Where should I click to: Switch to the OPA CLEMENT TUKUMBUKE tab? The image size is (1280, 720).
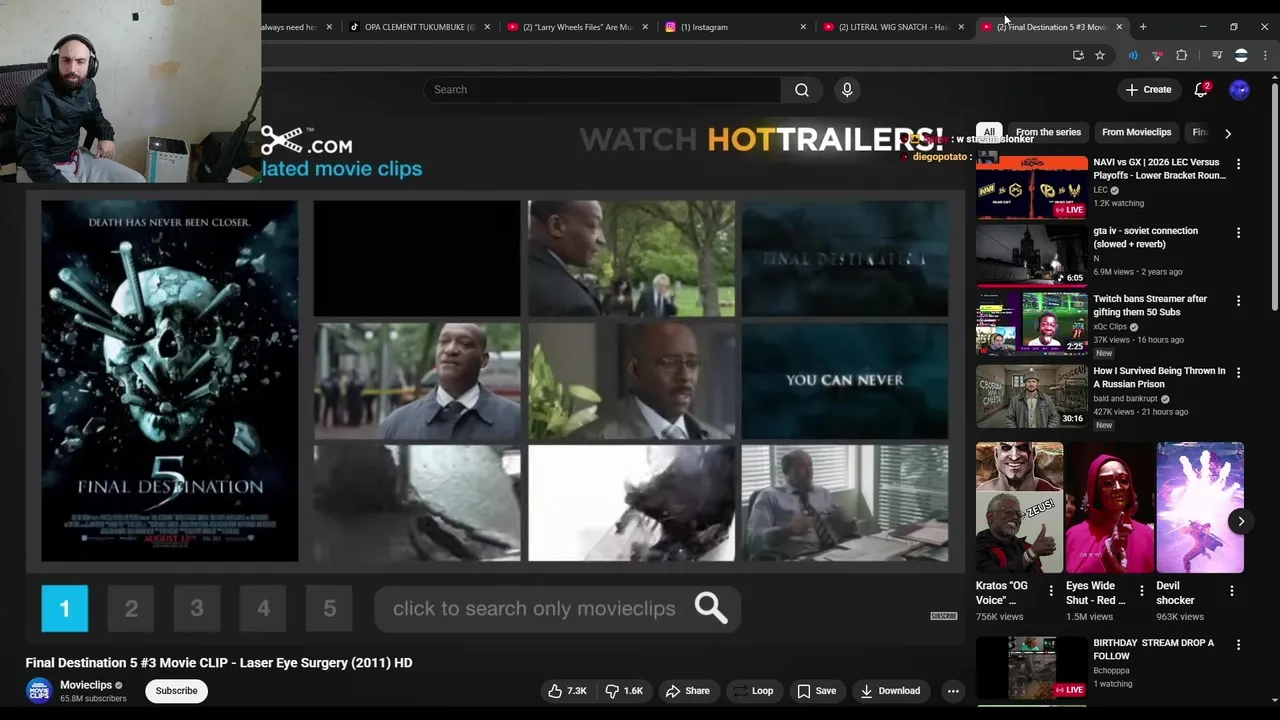tap(420, 27)
